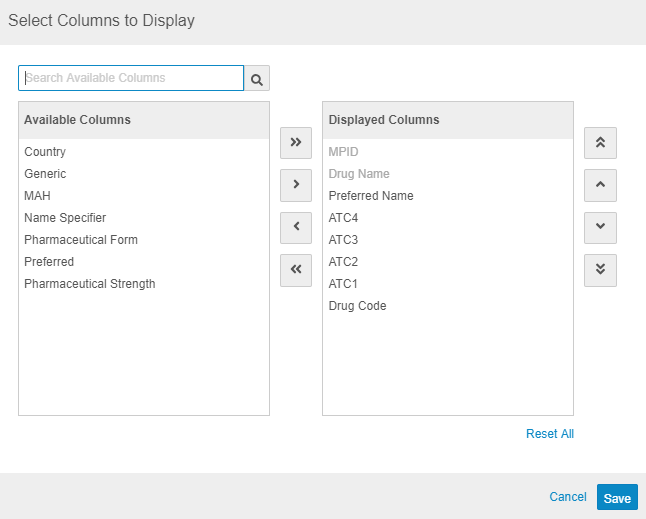
Task: Choose MAH from the available list
Action: click(37, 196)
